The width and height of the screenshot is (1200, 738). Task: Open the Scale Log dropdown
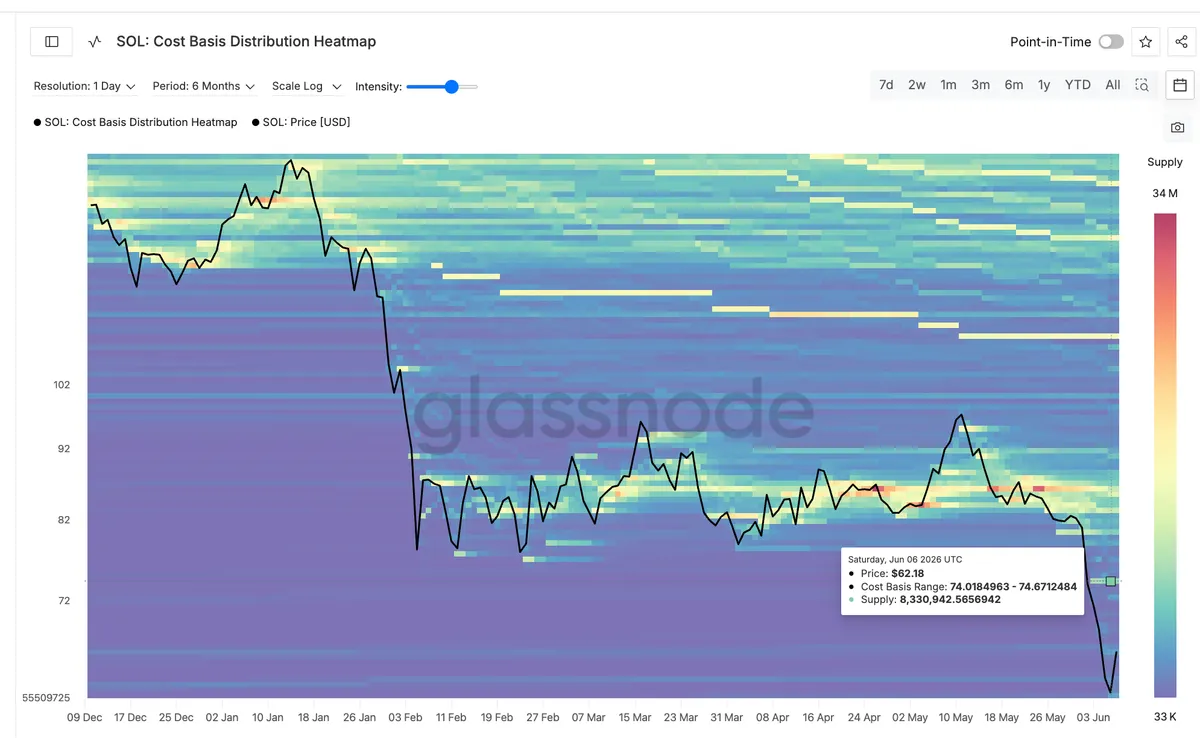(306, 86)
